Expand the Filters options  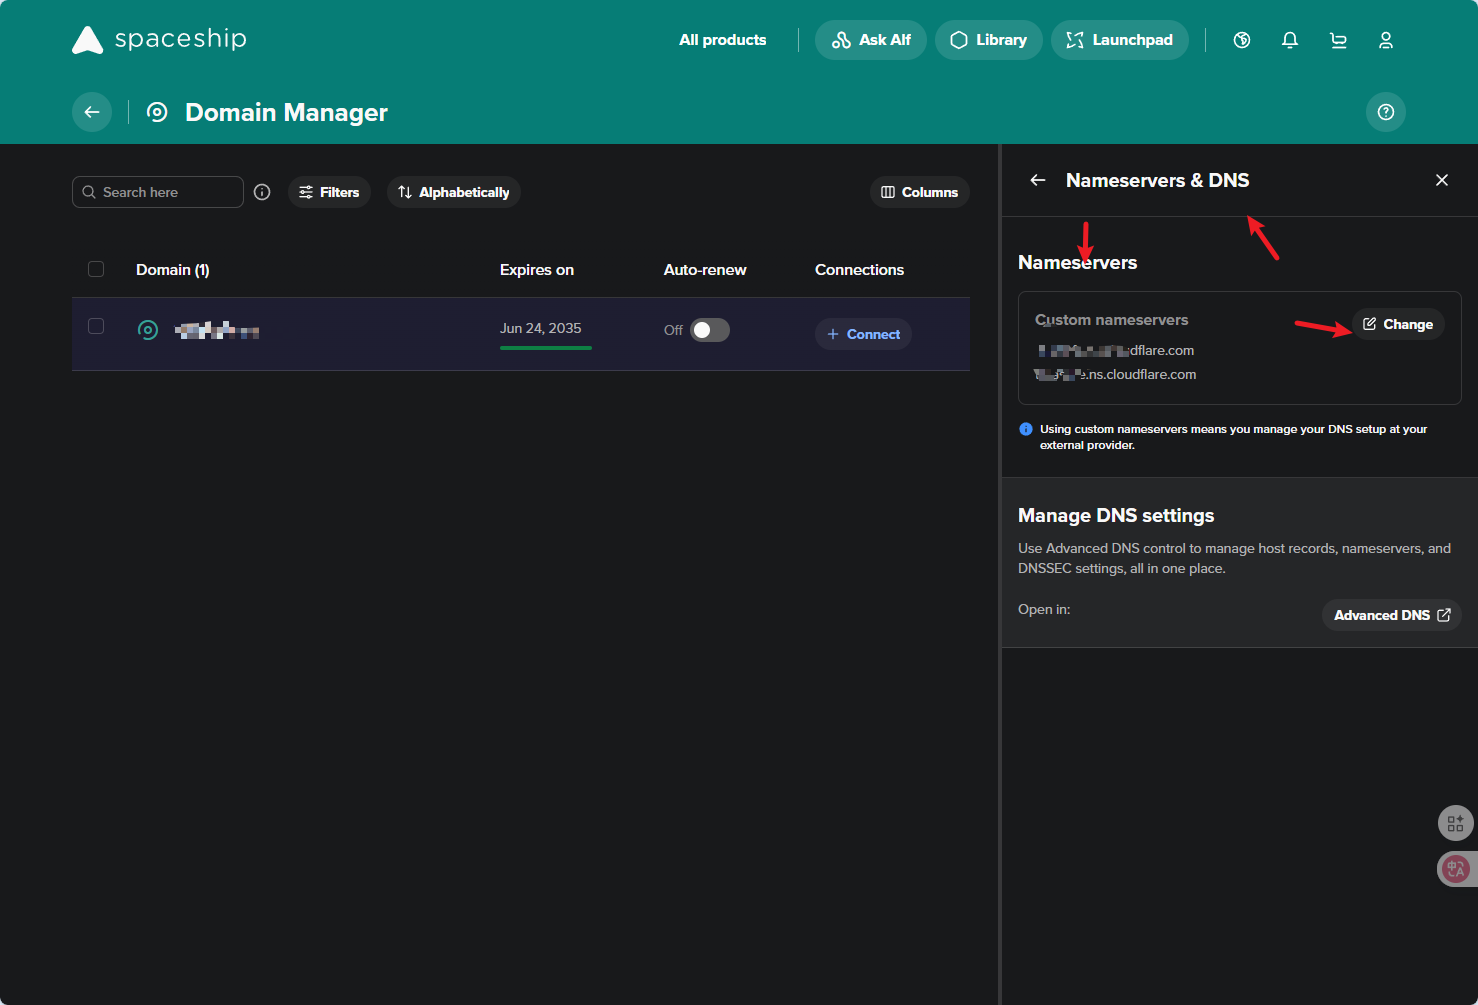click(x=329, y=192)
